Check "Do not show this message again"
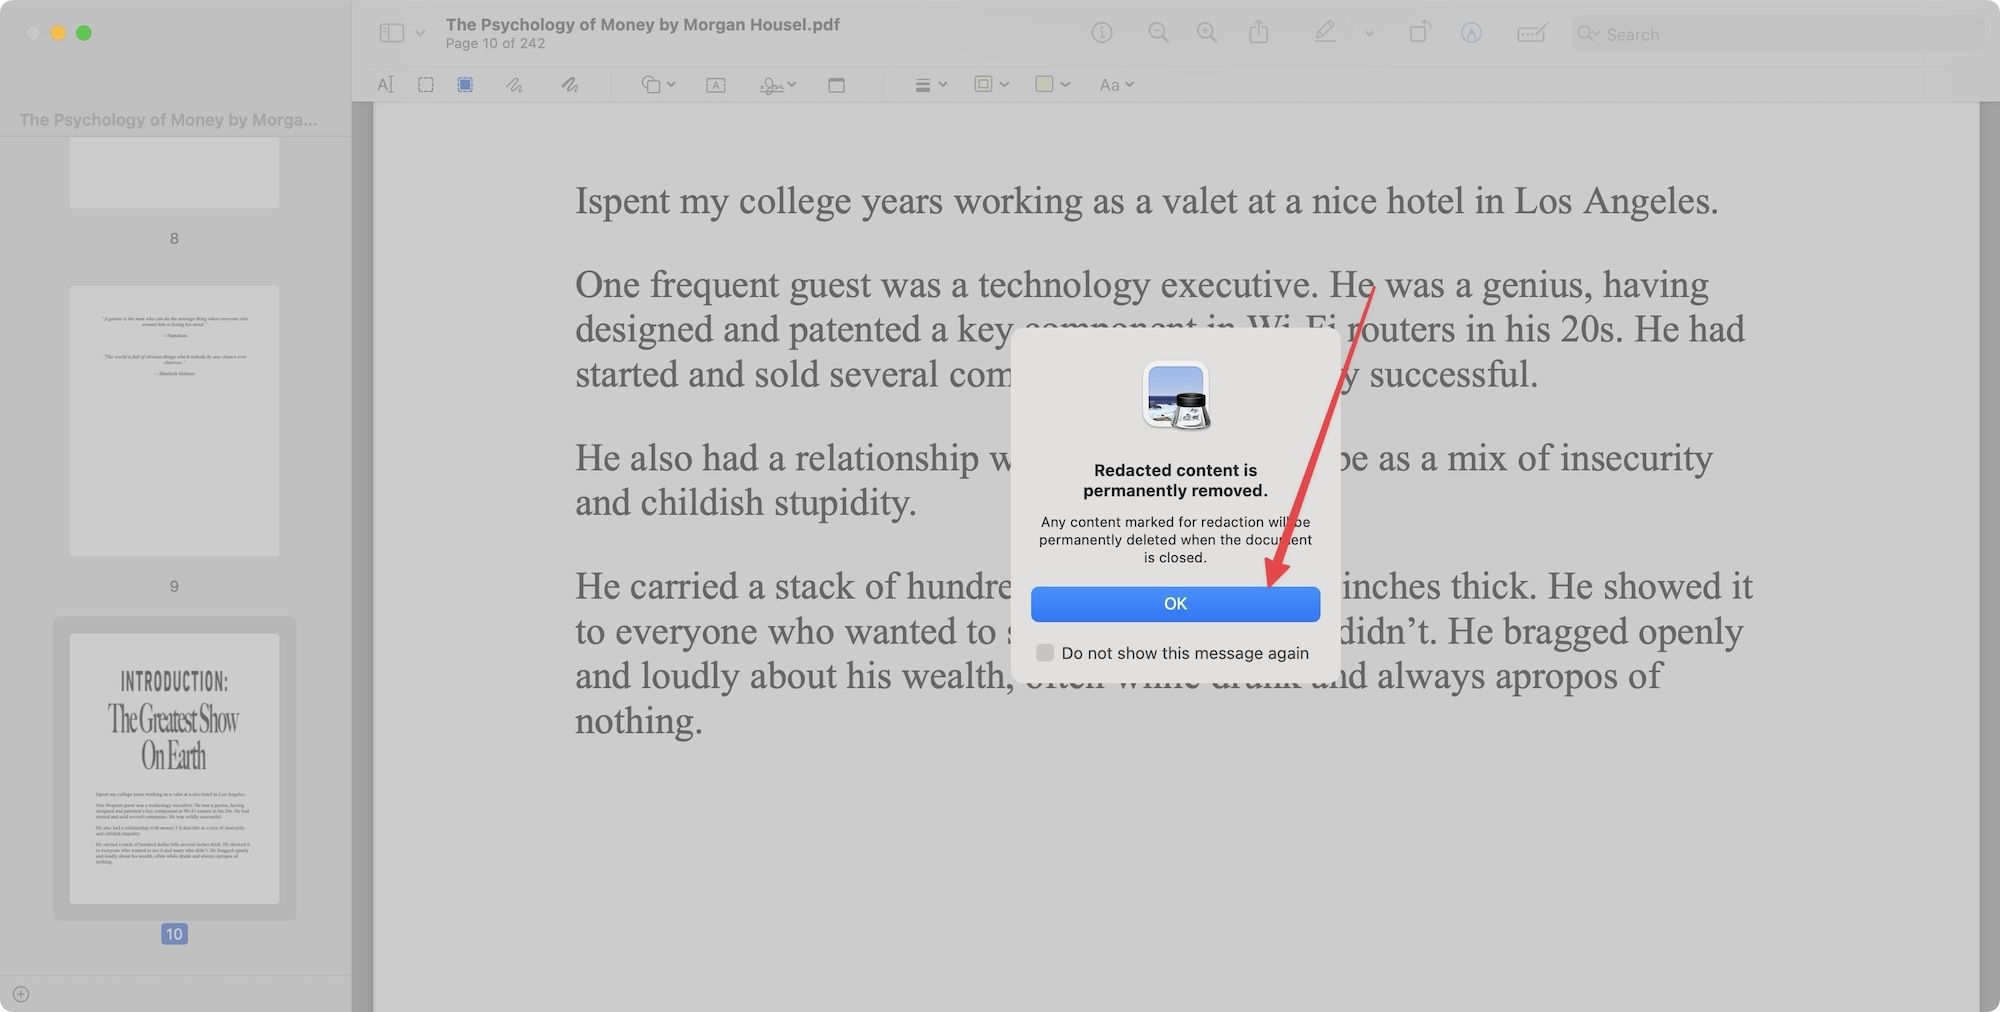The height and width of the screenshot is (1012, 2000). (x=1045, y=653)
